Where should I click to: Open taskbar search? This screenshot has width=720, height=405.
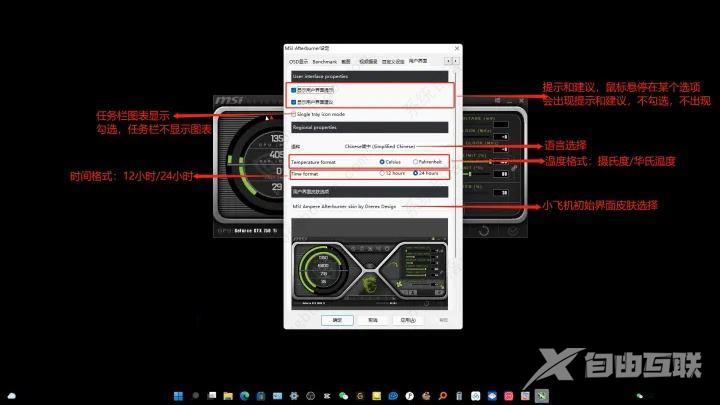point(196,395)
